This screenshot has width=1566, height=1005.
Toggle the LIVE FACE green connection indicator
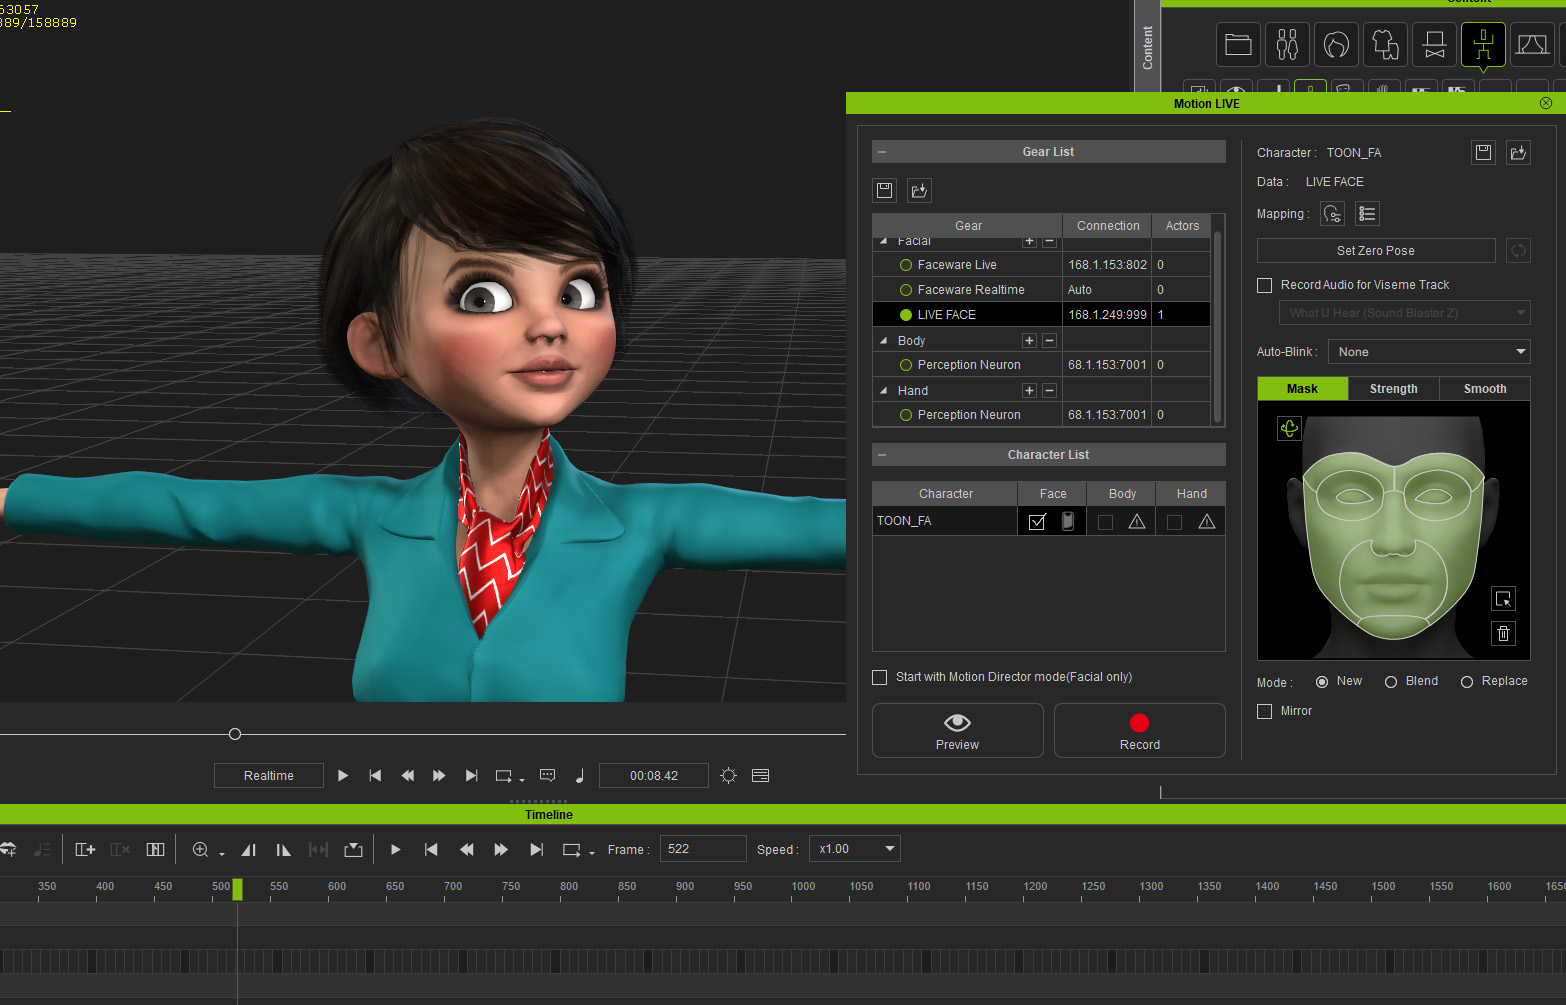[x=906, y=315]
